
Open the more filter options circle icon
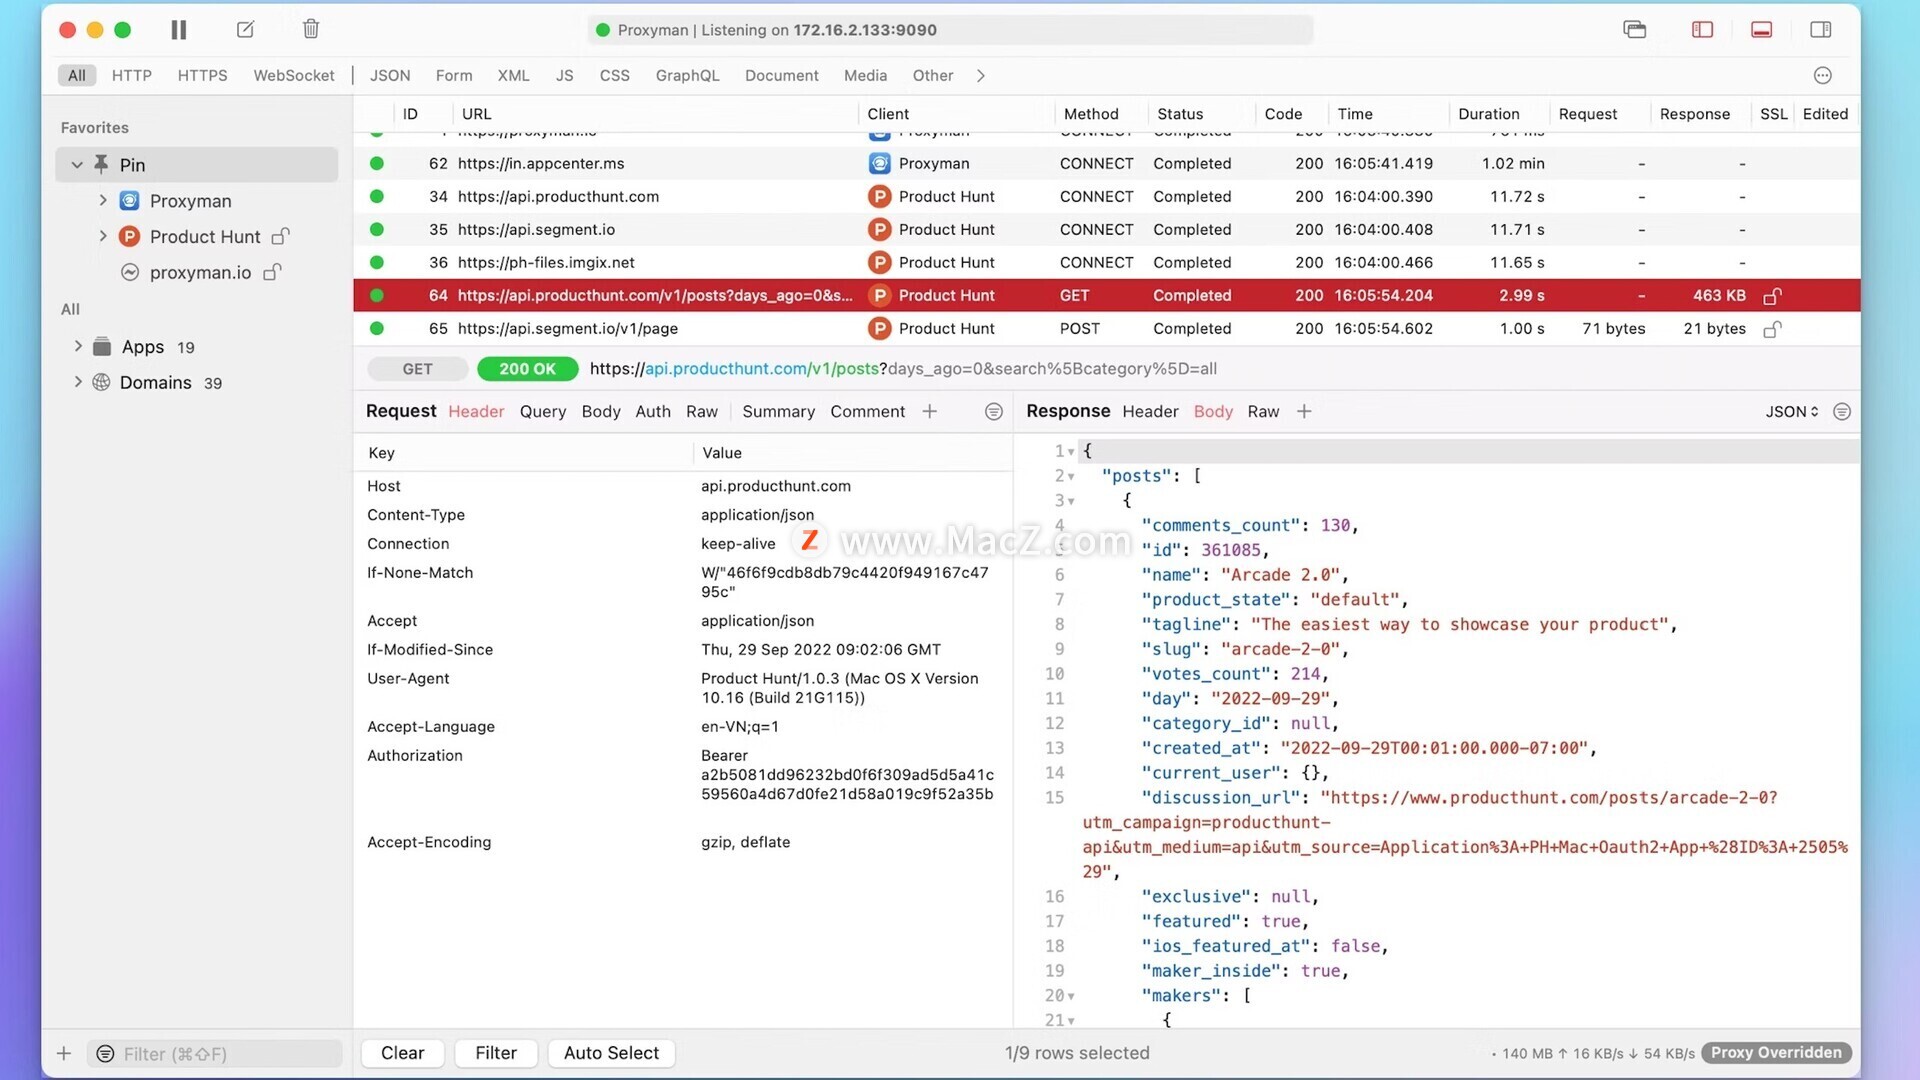(x=1823, y=76)
